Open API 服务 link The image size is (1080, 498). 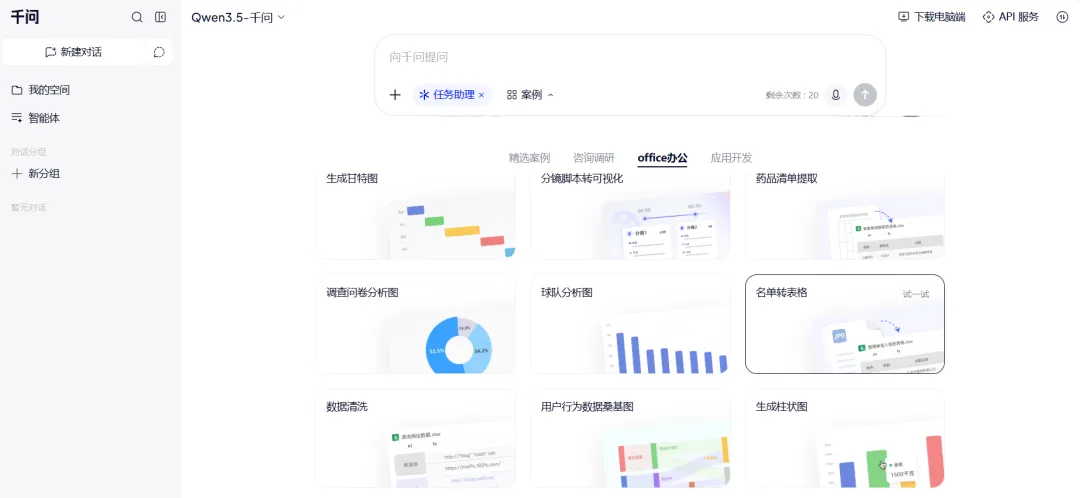[x=1010, y=17]
